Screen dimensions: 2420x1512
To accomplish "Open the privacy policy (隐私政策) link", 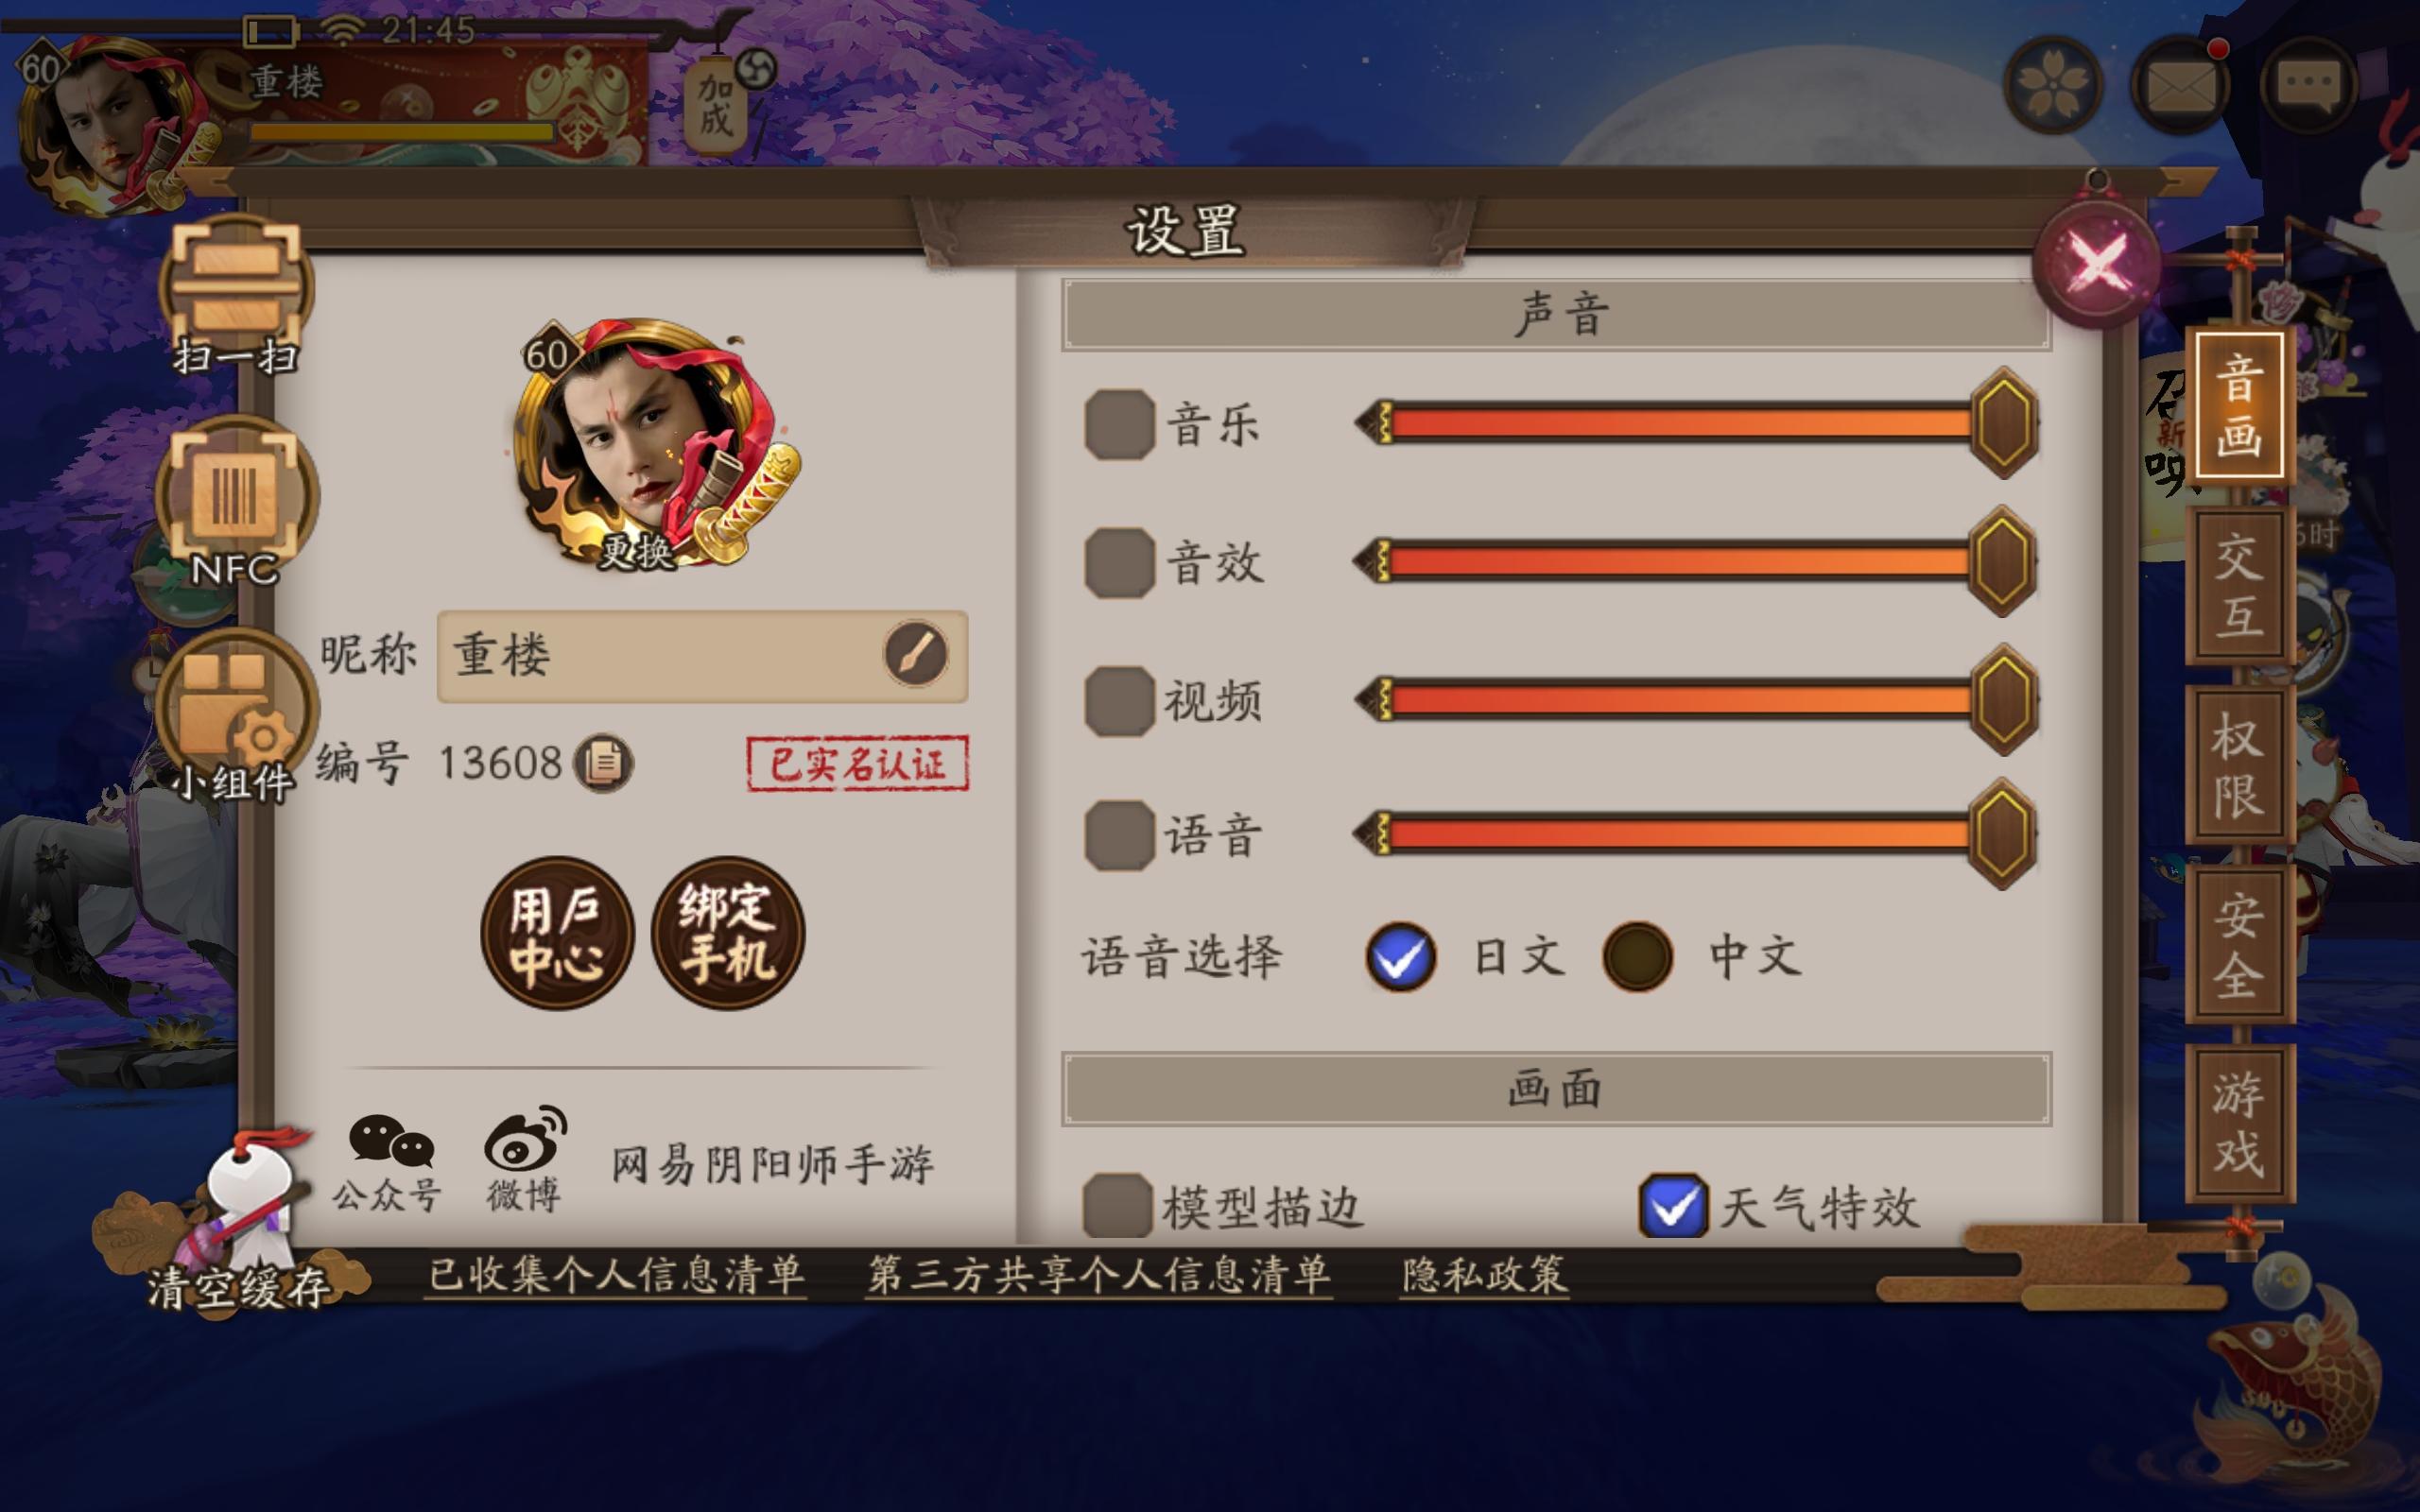I will click(1485, 1275).
